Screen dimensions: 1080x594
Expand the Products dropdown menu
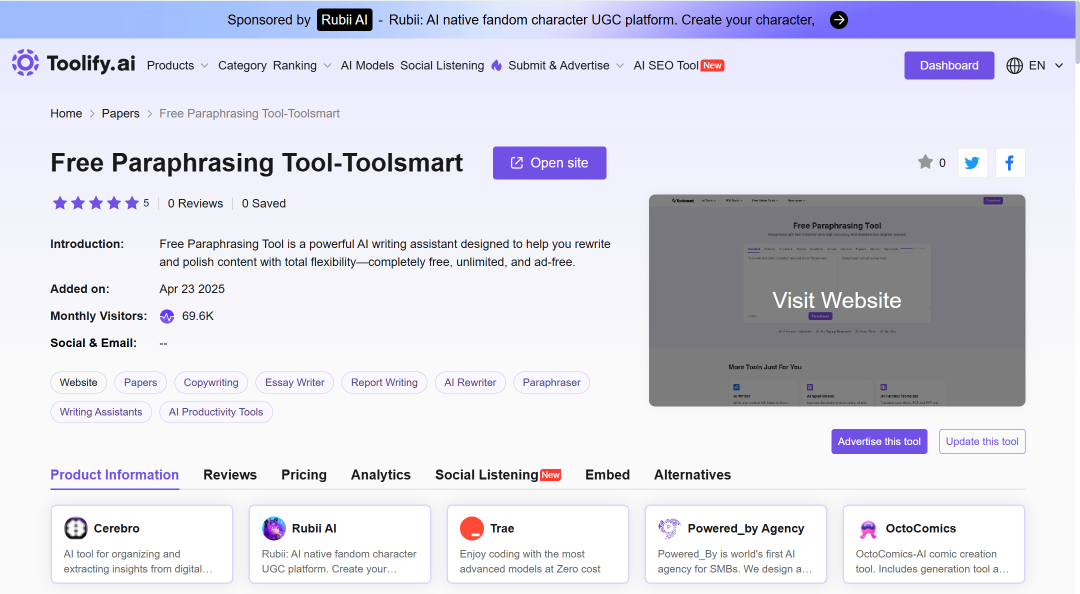pyautogui.click(x=178, y=65)
